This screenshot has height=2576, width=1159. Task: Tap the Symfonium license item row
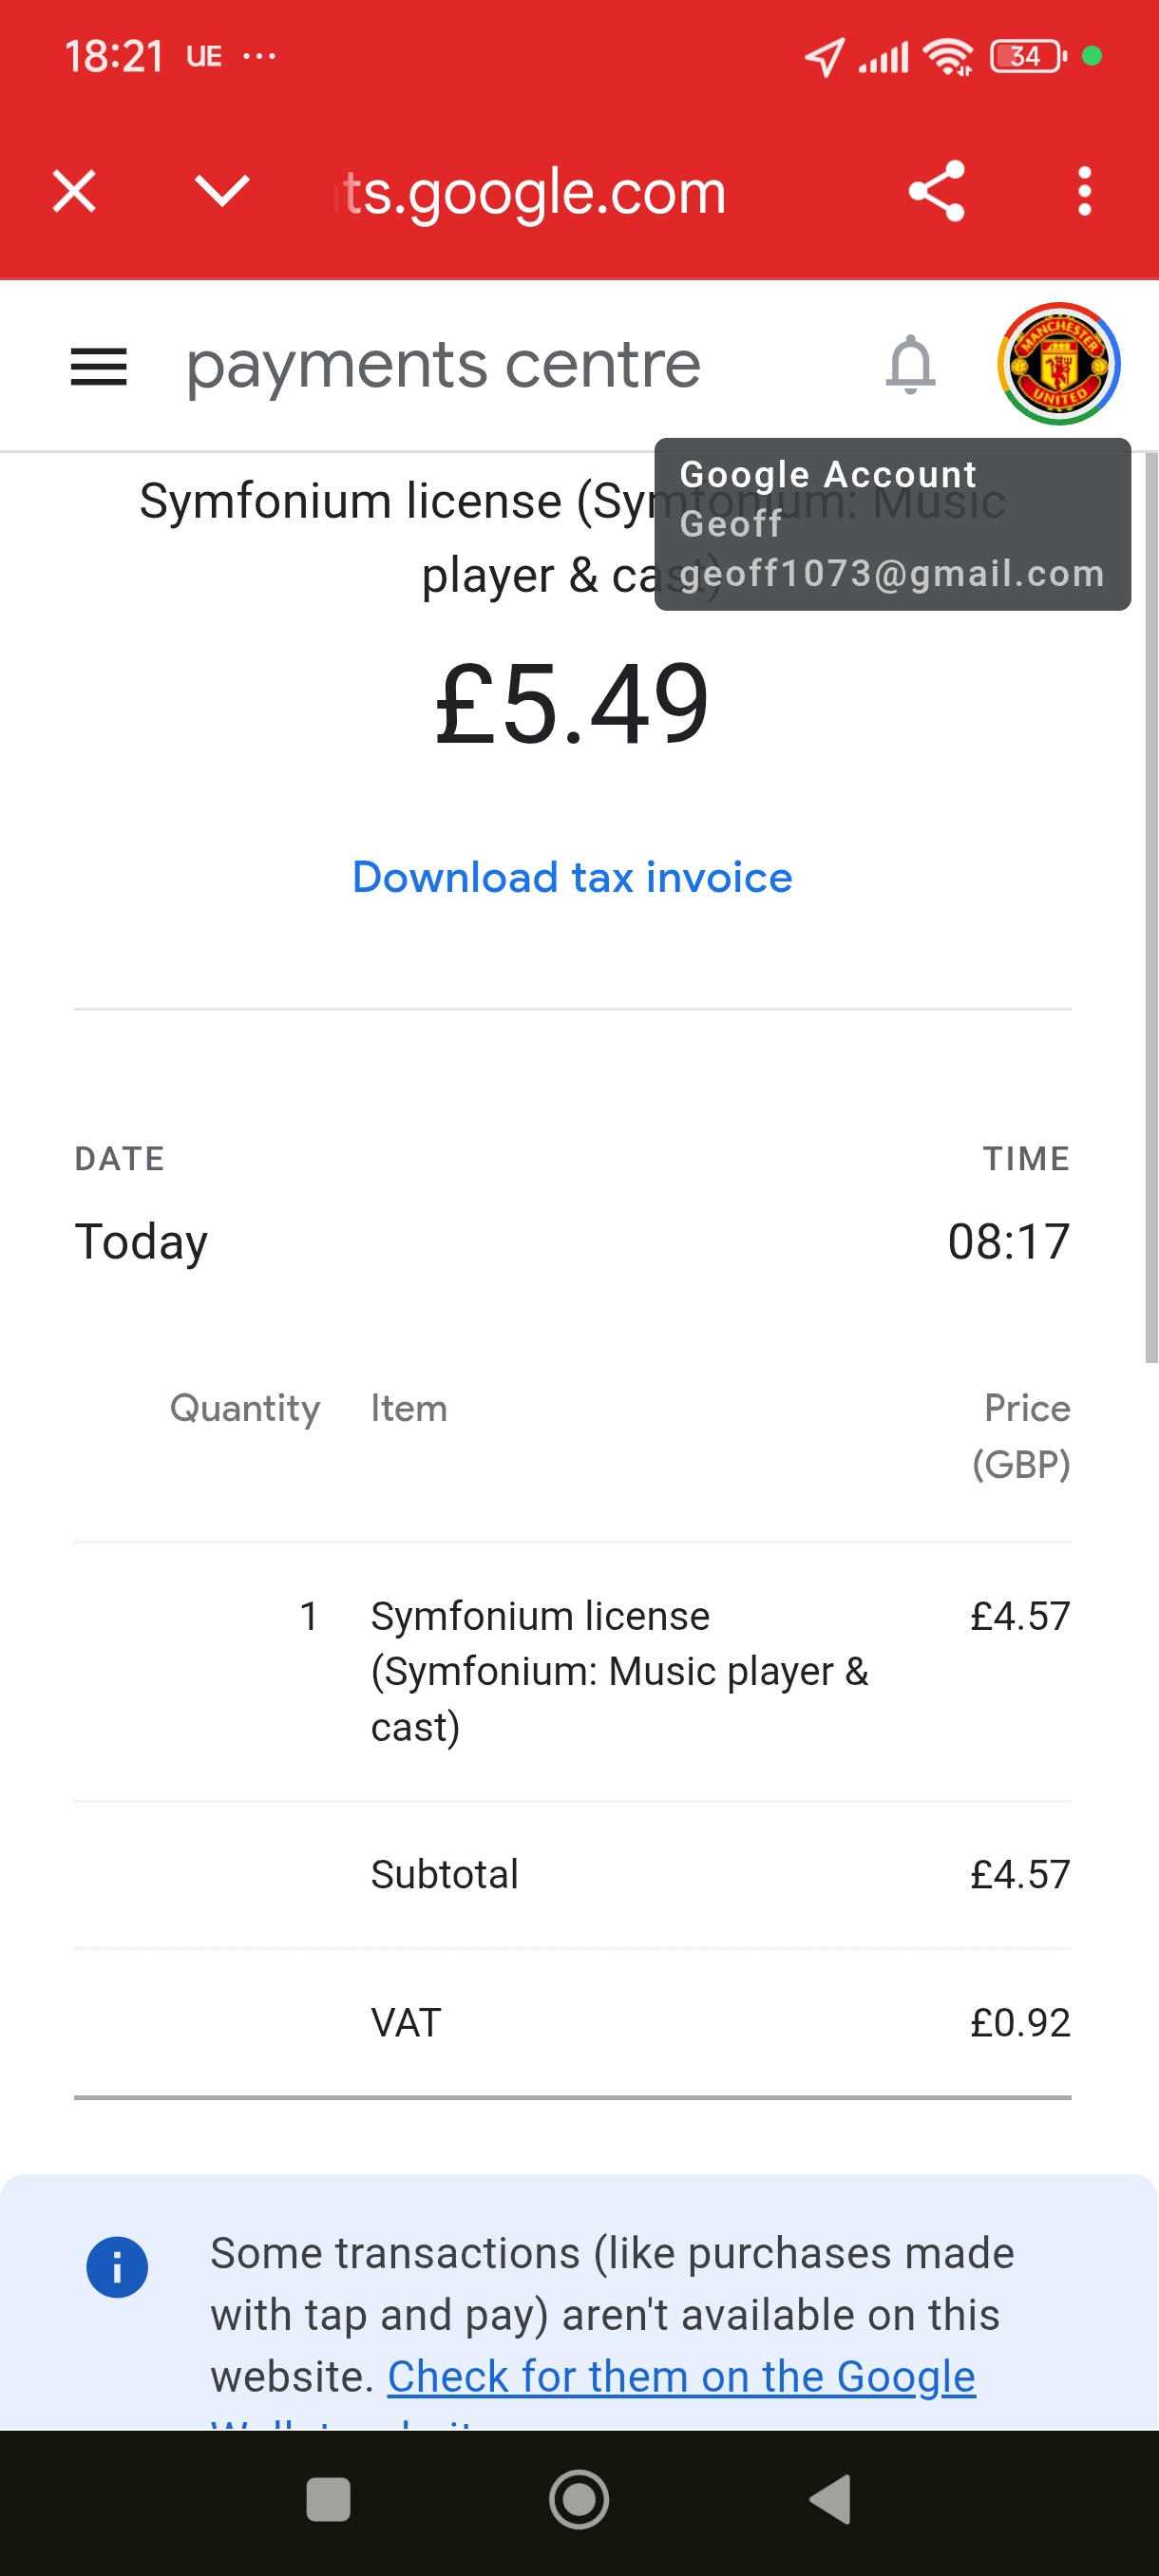pyautogui.click(x=619, y=1670)
